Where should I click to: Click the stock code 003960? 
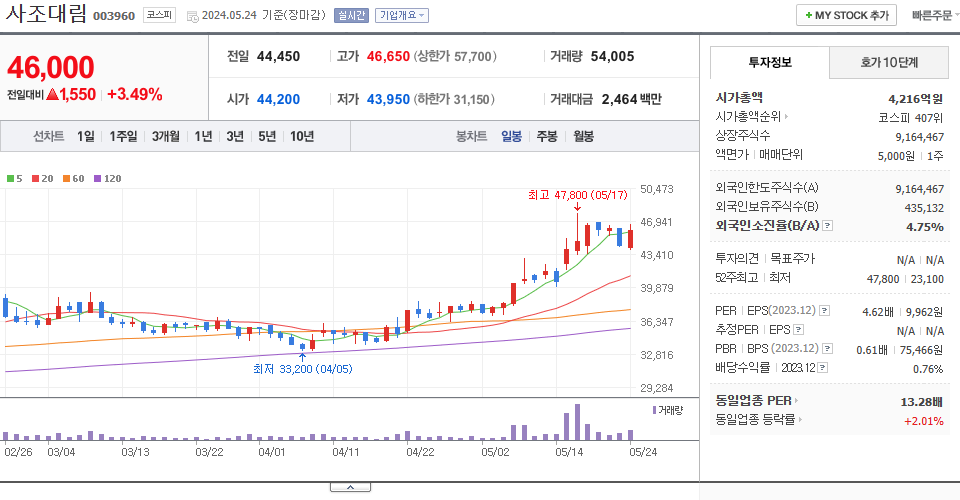pos(114,16)
